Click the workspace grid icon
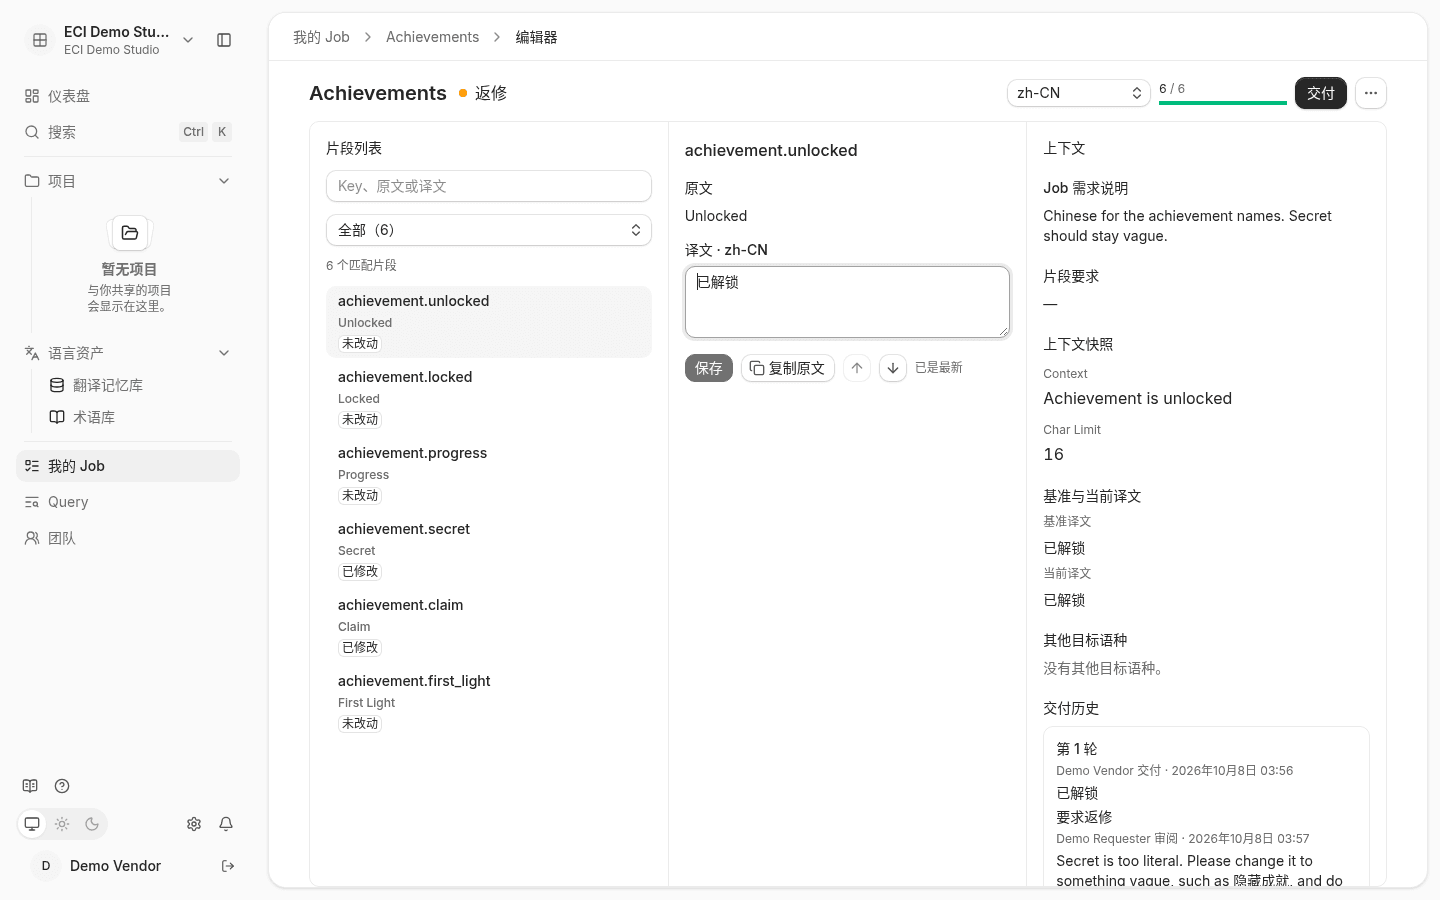This screenshot has width=1440, height=900. pos(40,40)
